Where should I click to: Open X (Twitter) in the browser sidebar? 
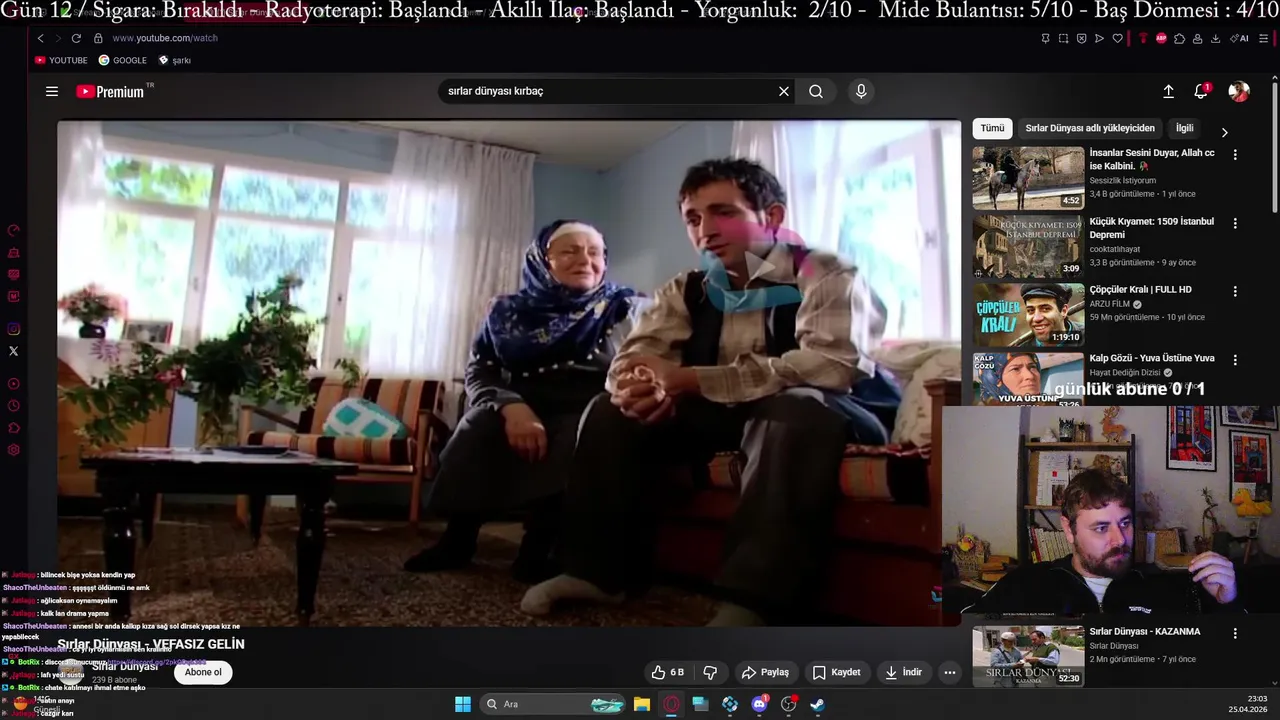13,351
